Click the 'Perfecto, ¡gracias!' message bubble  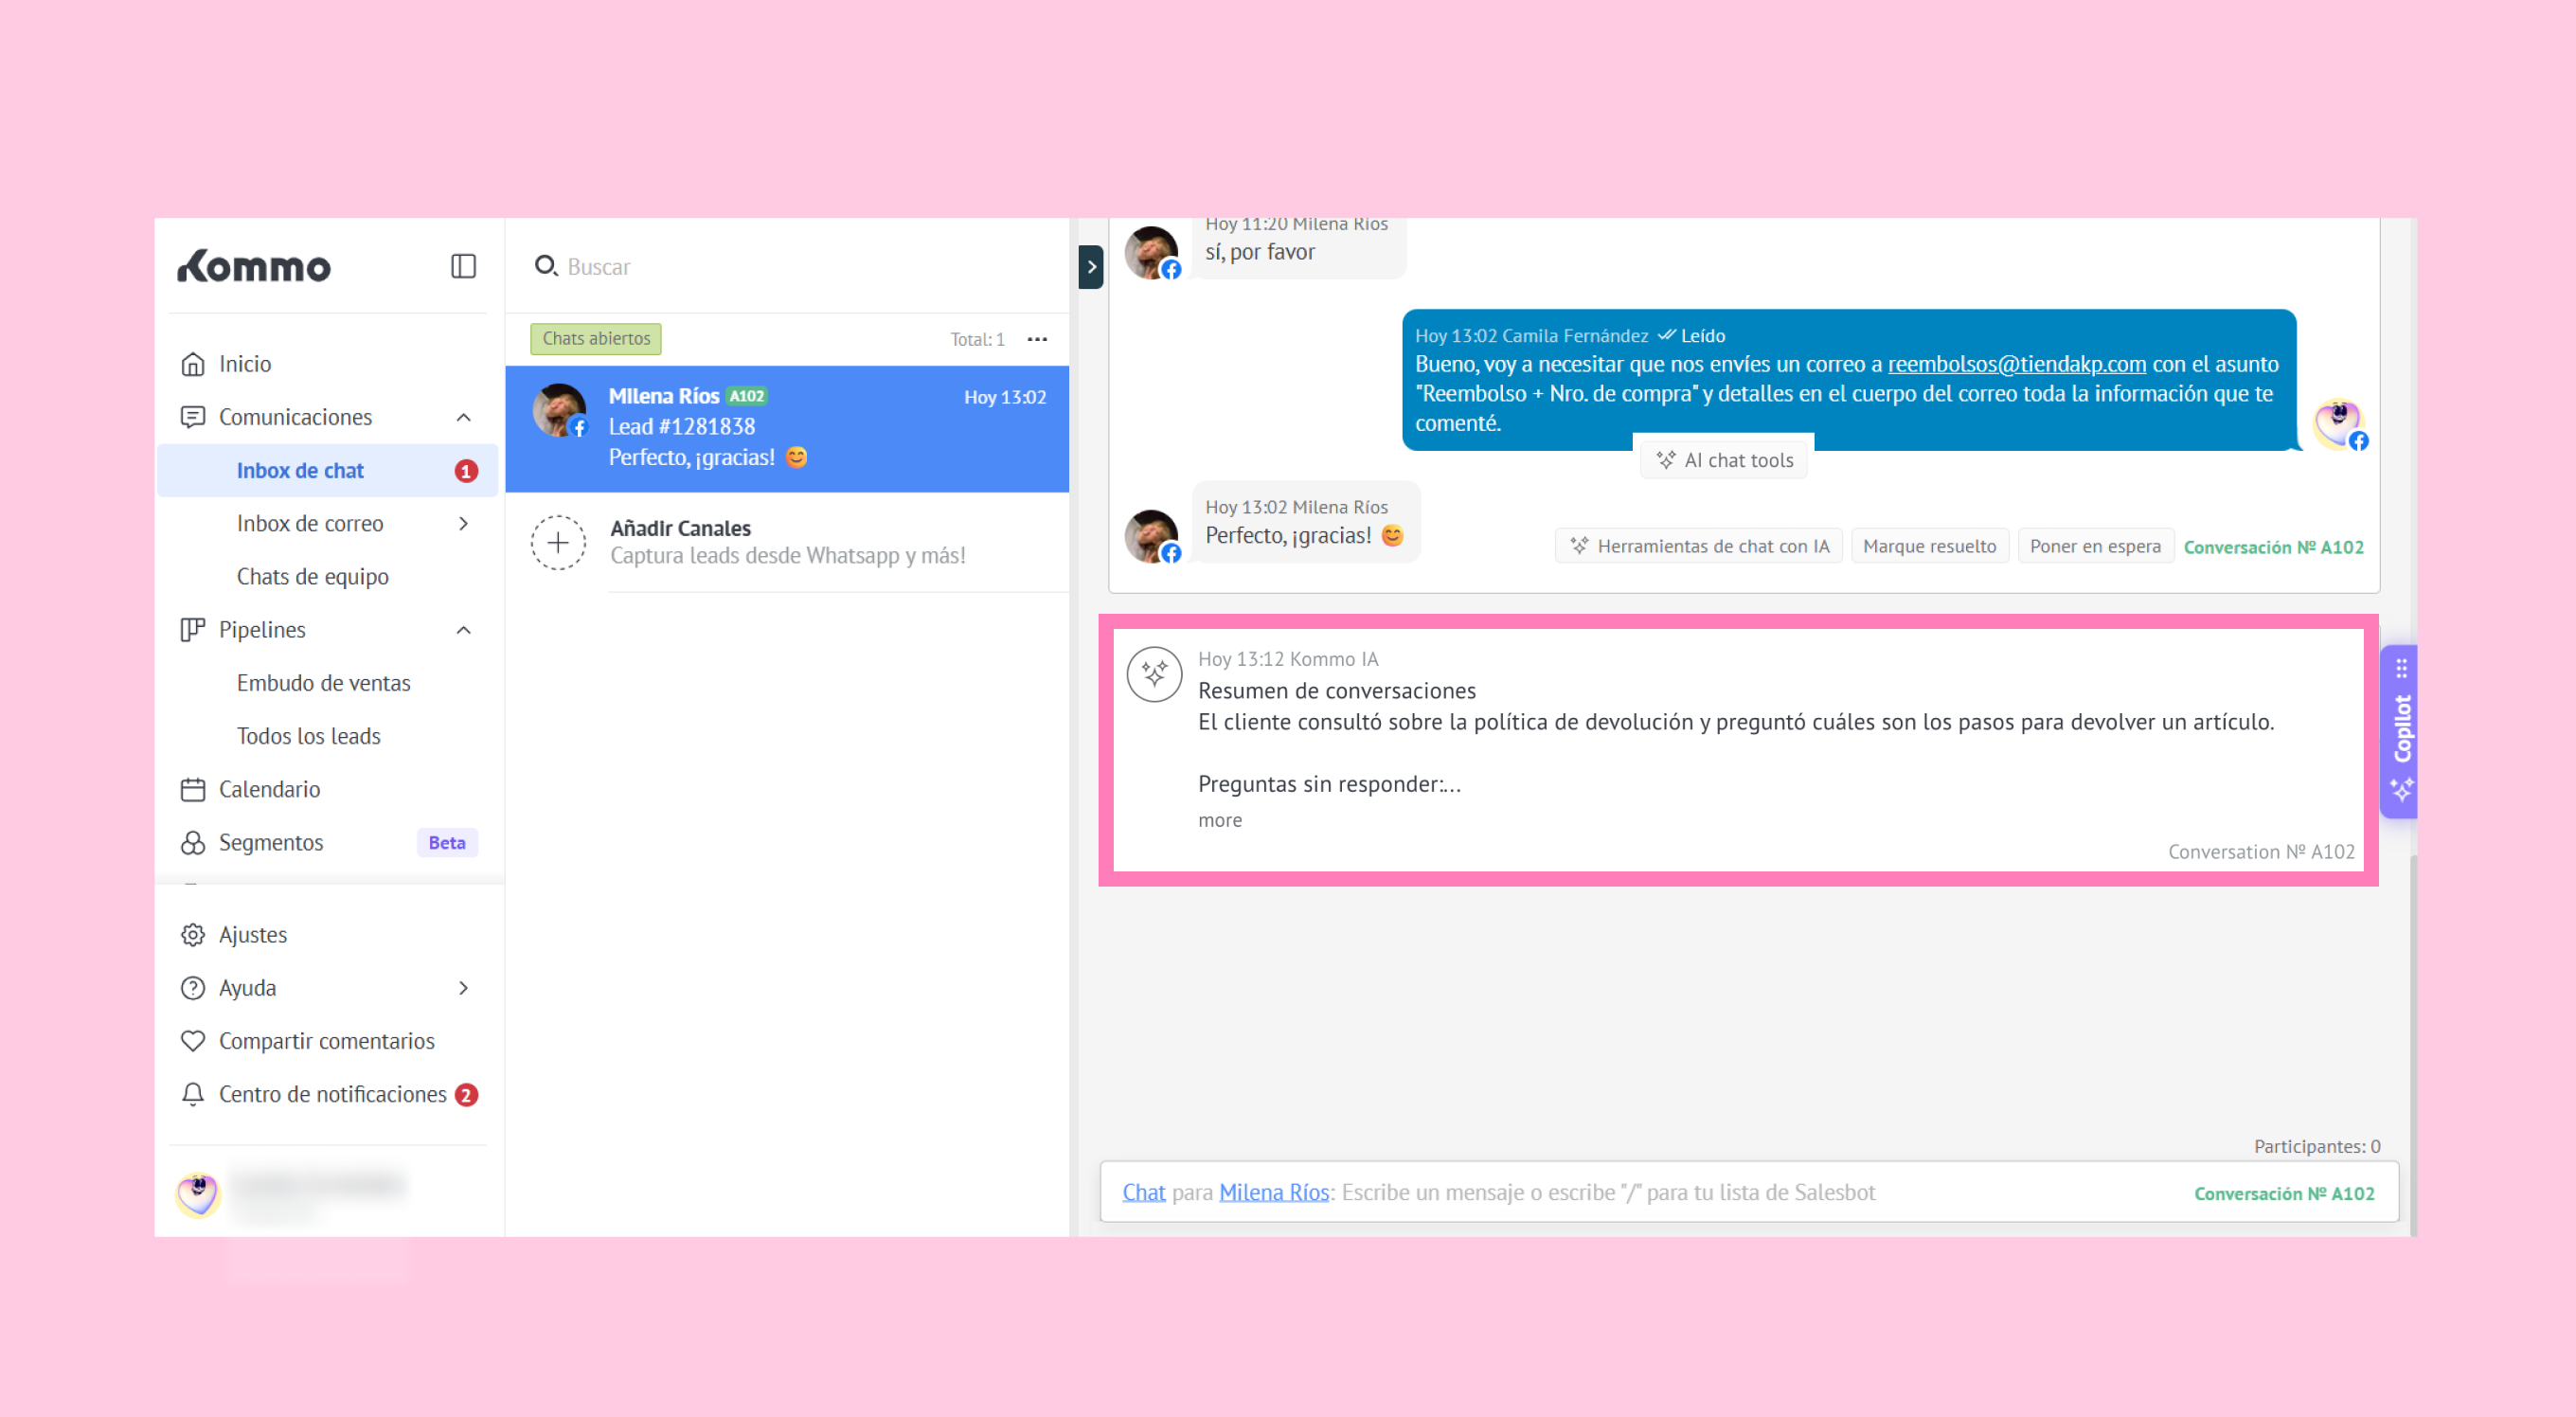pos(1305,523)
